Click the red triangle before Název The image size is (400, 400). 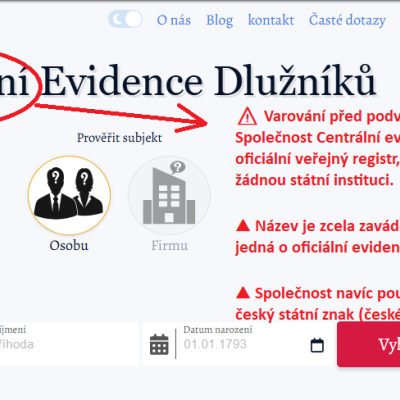coord(243,226)
